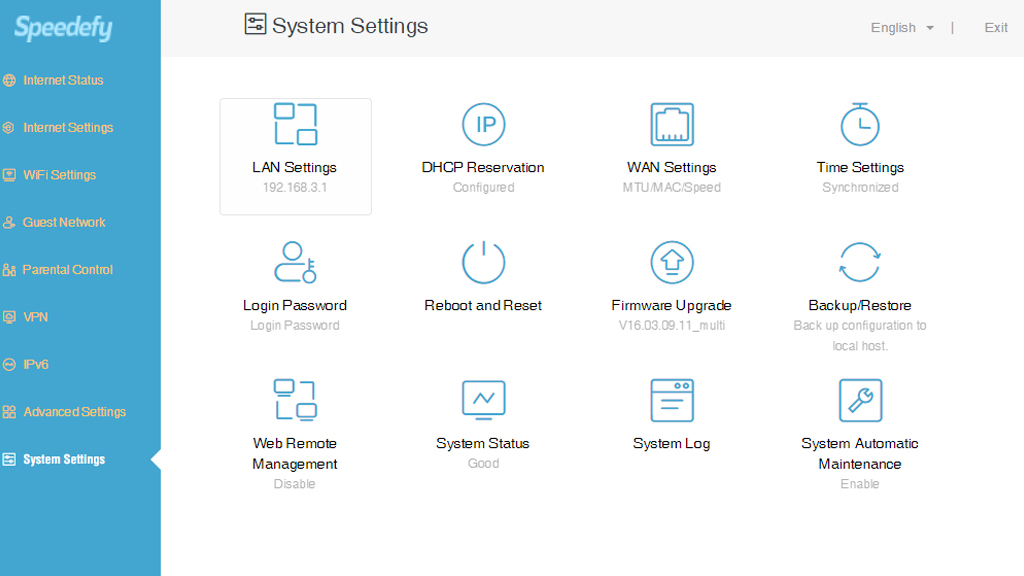
Task: Click Backup/Restore circular arrows icon
Action: click(x=860, y=262)
